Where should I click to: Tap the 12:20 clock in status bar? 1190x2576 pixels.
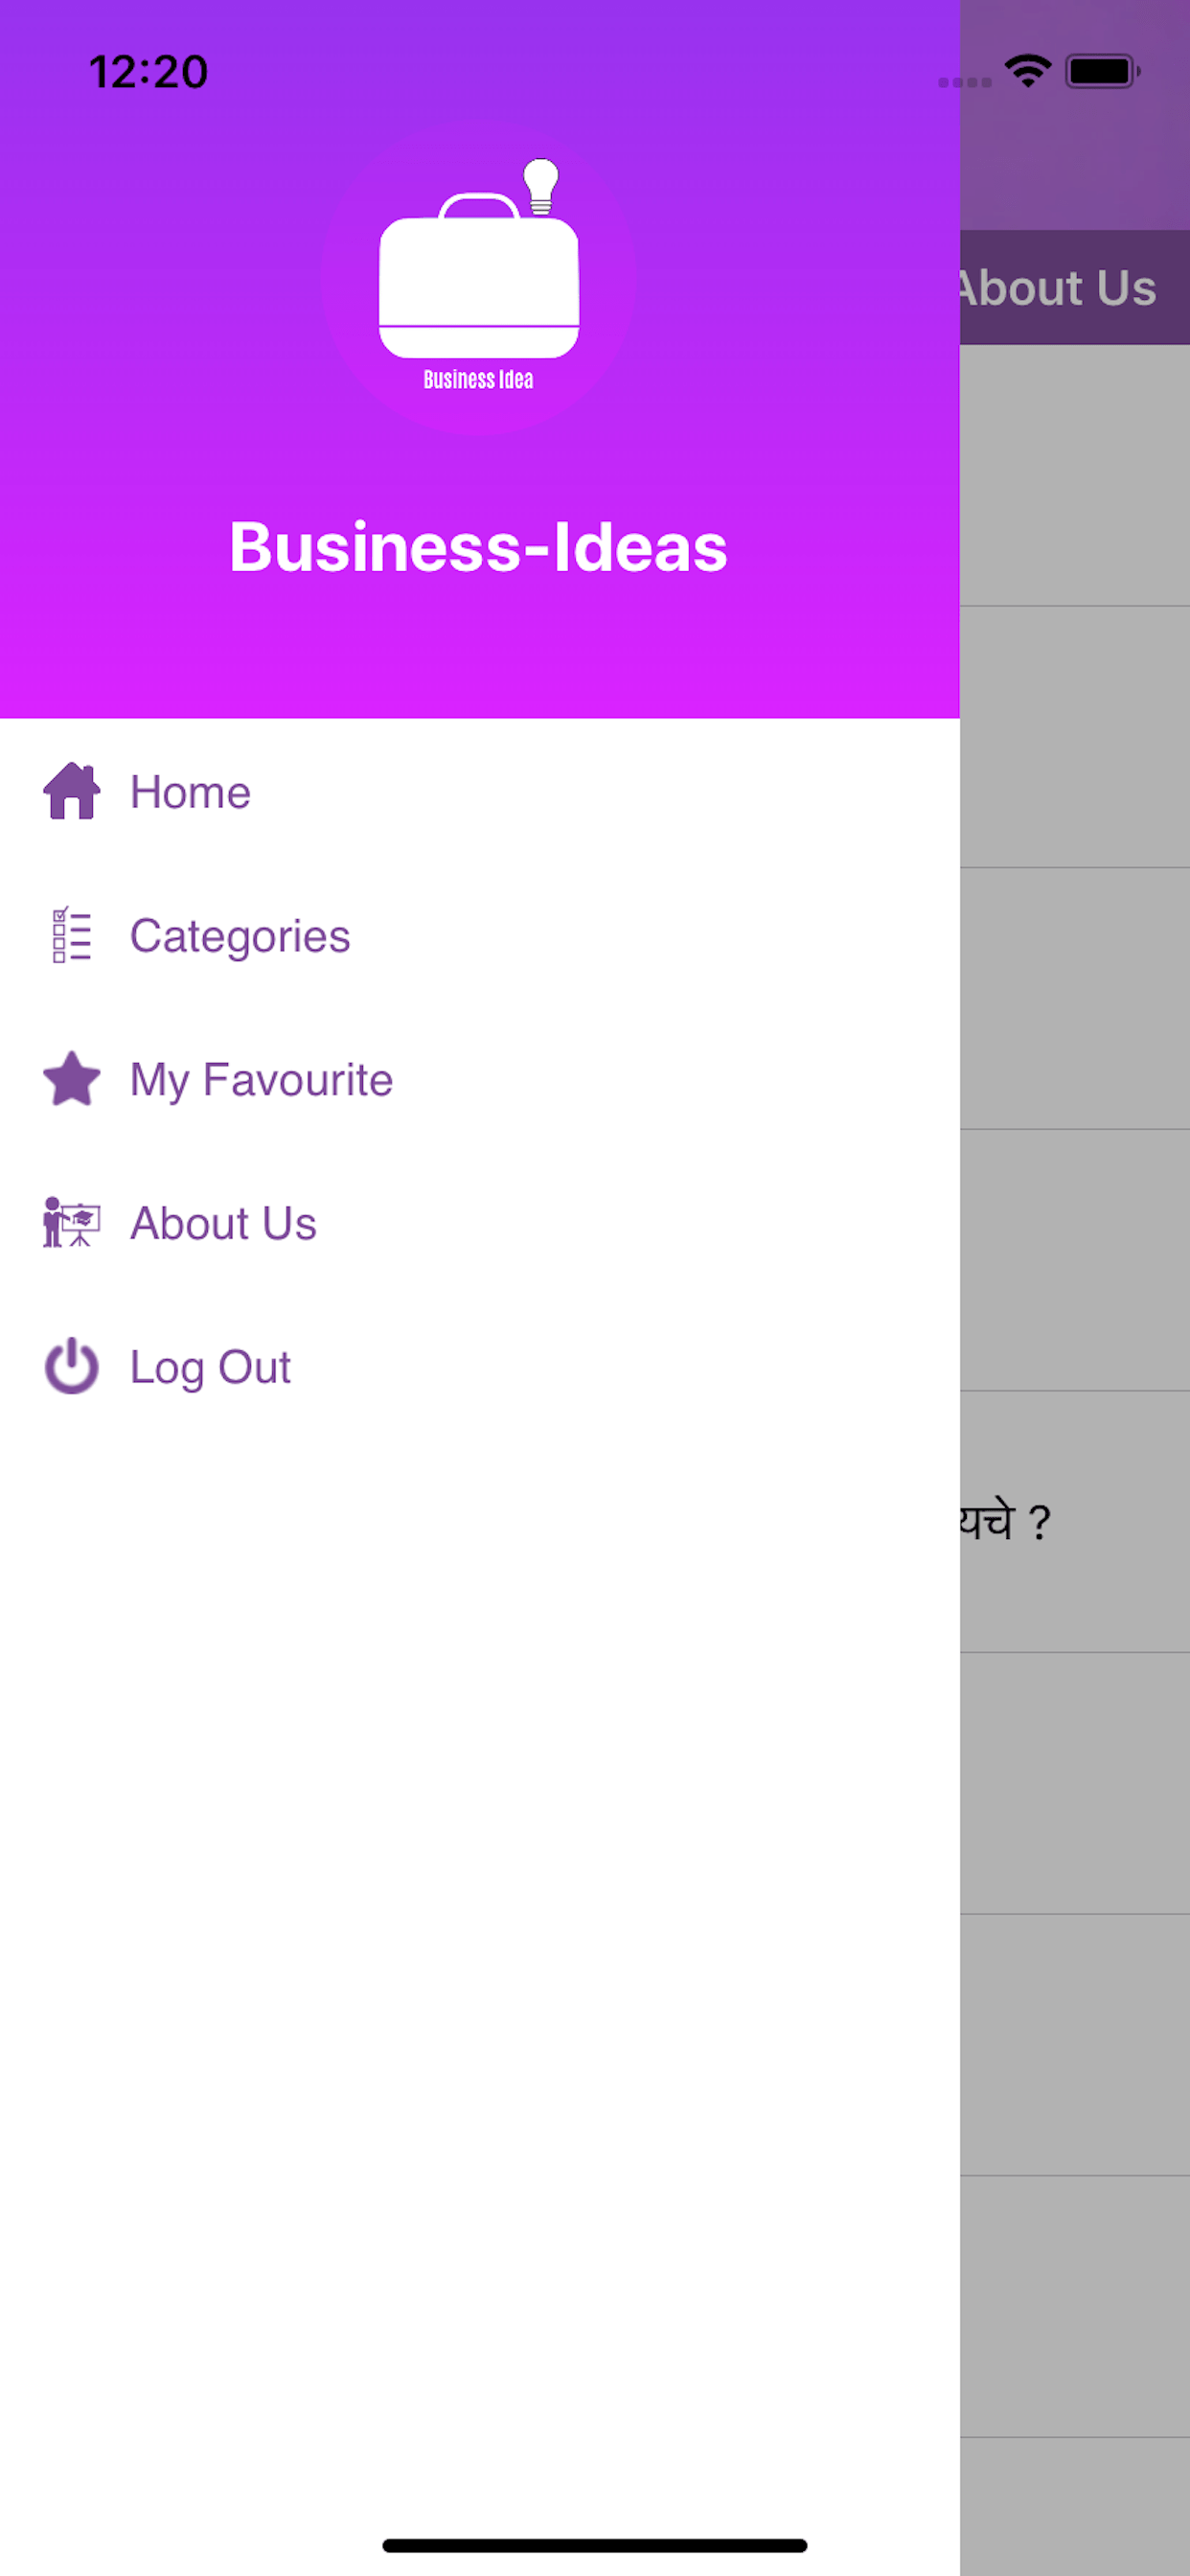tap(149, 72)
